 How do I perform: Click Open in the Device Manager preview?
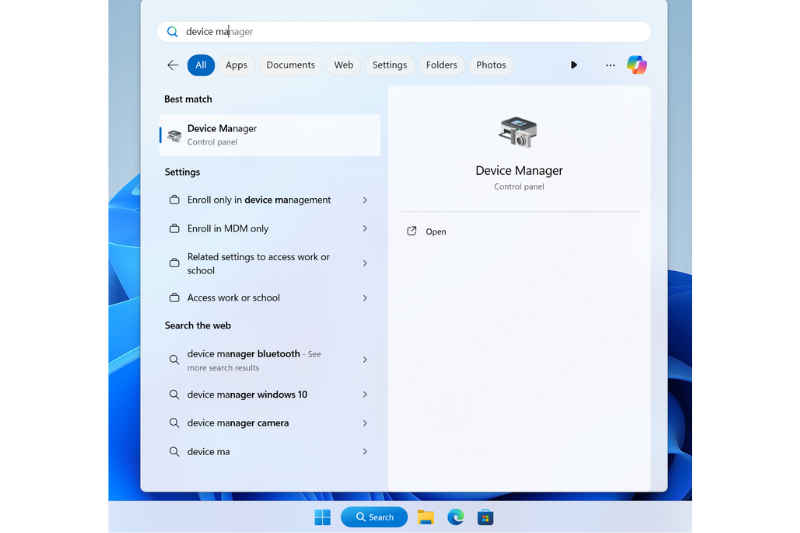[435, 232]
